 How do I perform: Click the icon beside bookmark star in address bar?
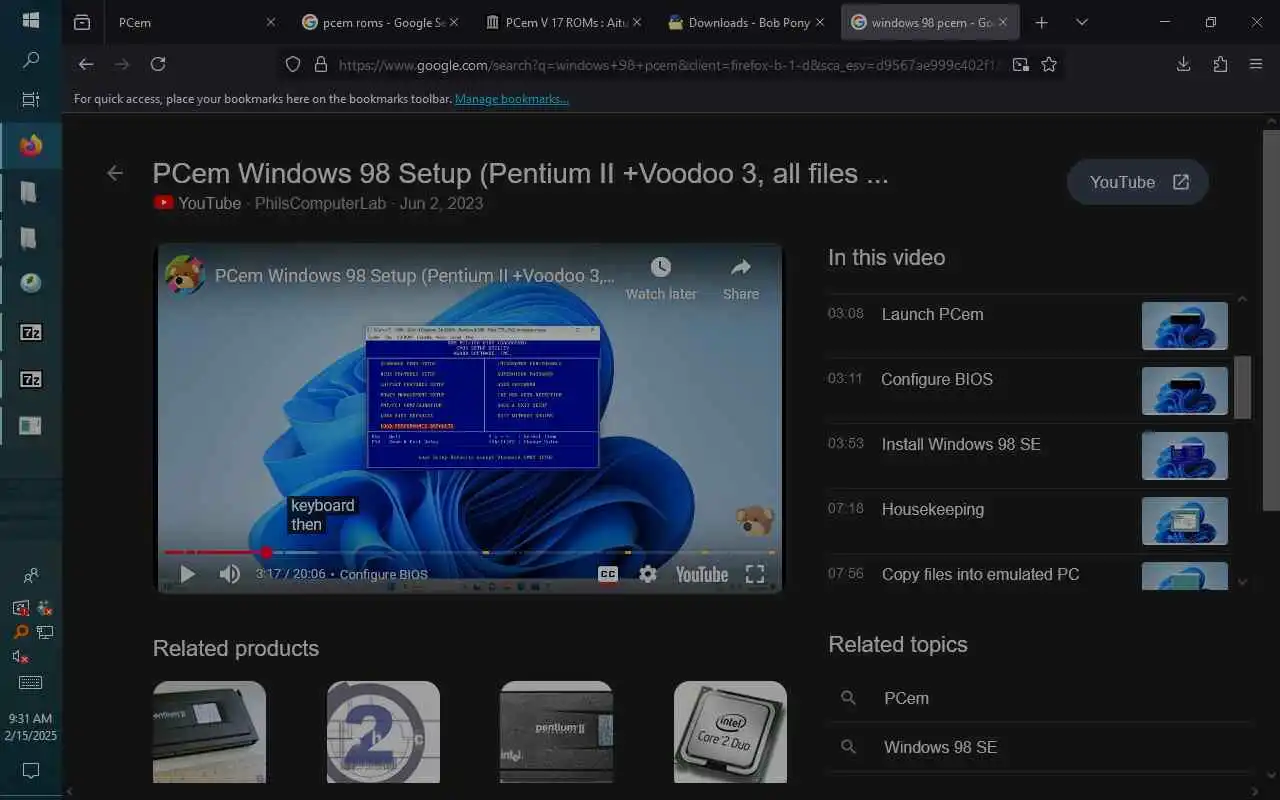(x=1020, y=64)
